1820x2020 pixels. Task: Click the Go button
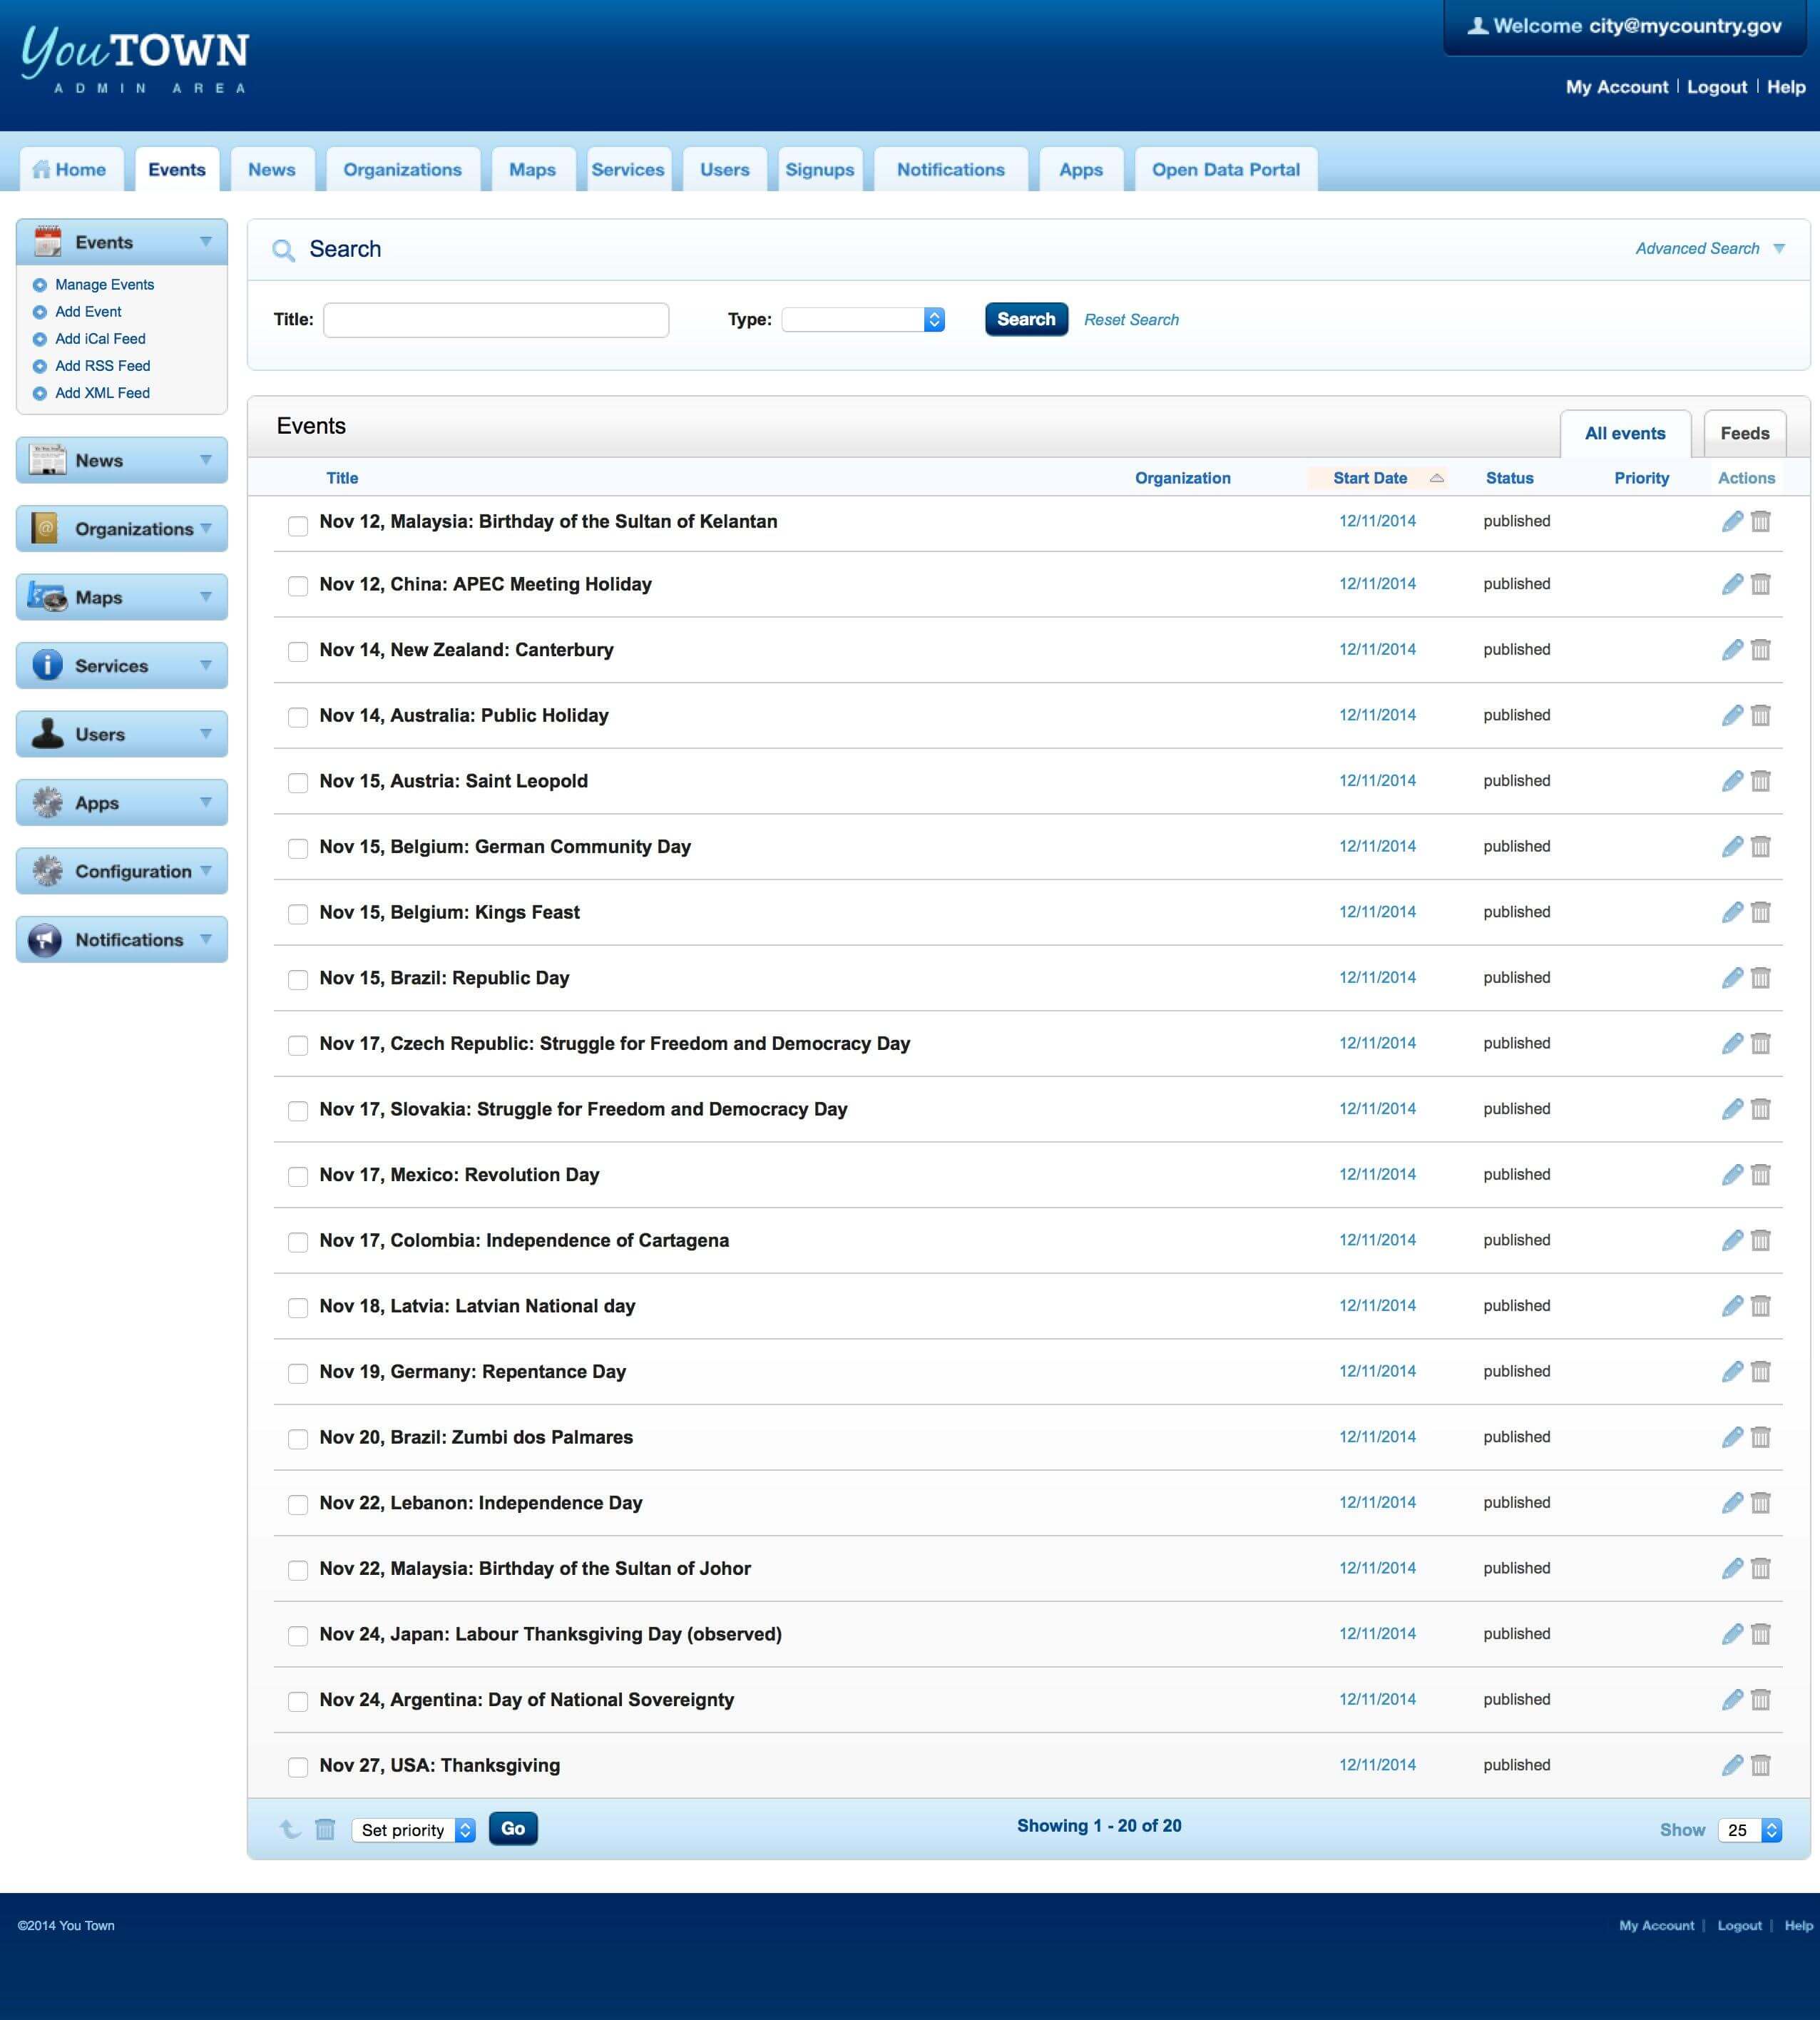(x=513, y=1828)
